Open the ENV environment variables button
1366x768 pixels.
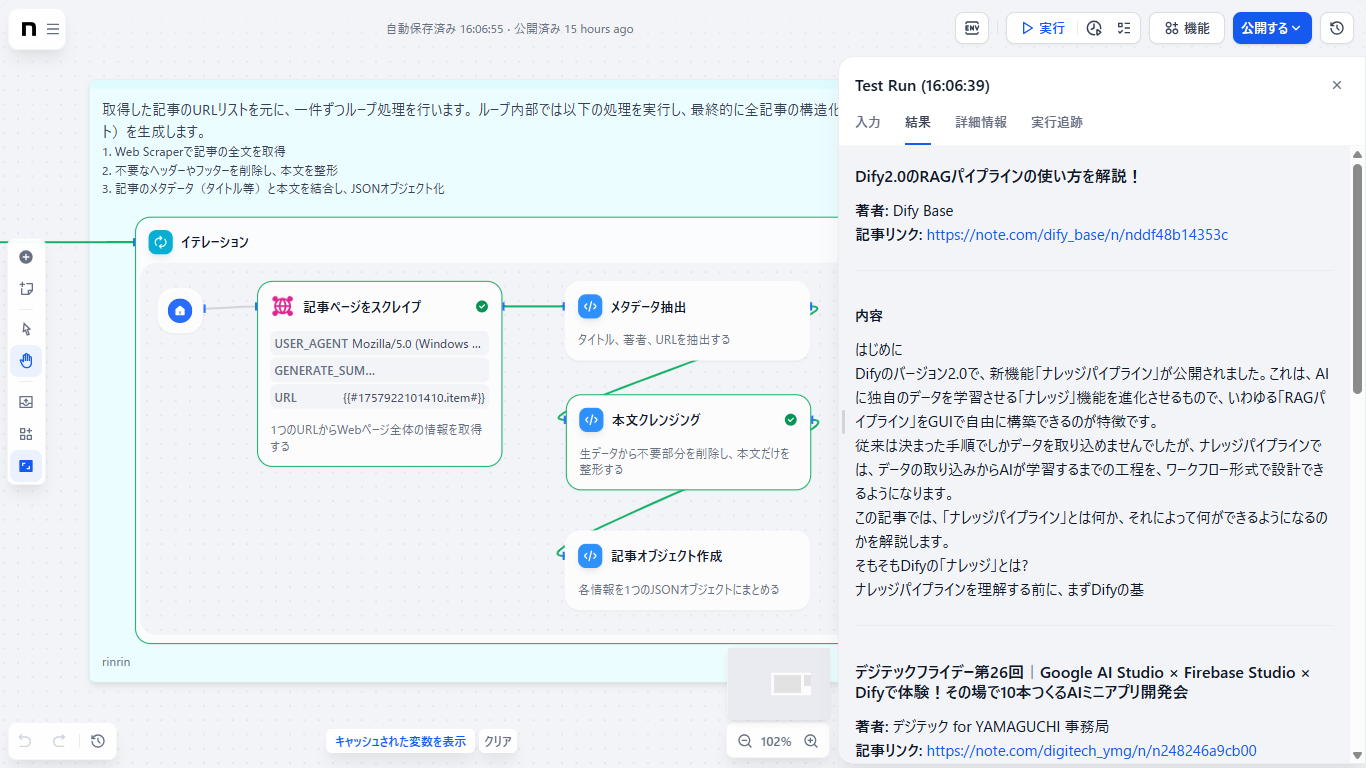[x=972, y=28]
